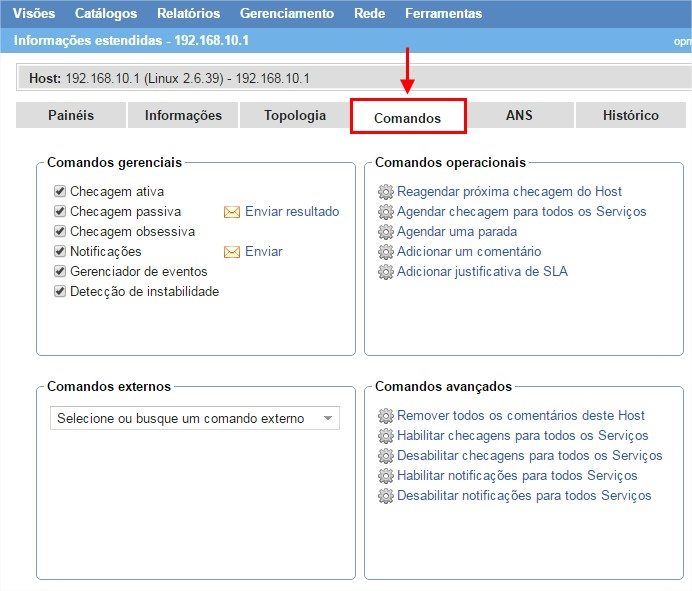This screenshot has width=692, height=591.
Task: Click Agendar checagem para todos os Serviços link
Action: (521, 212)
